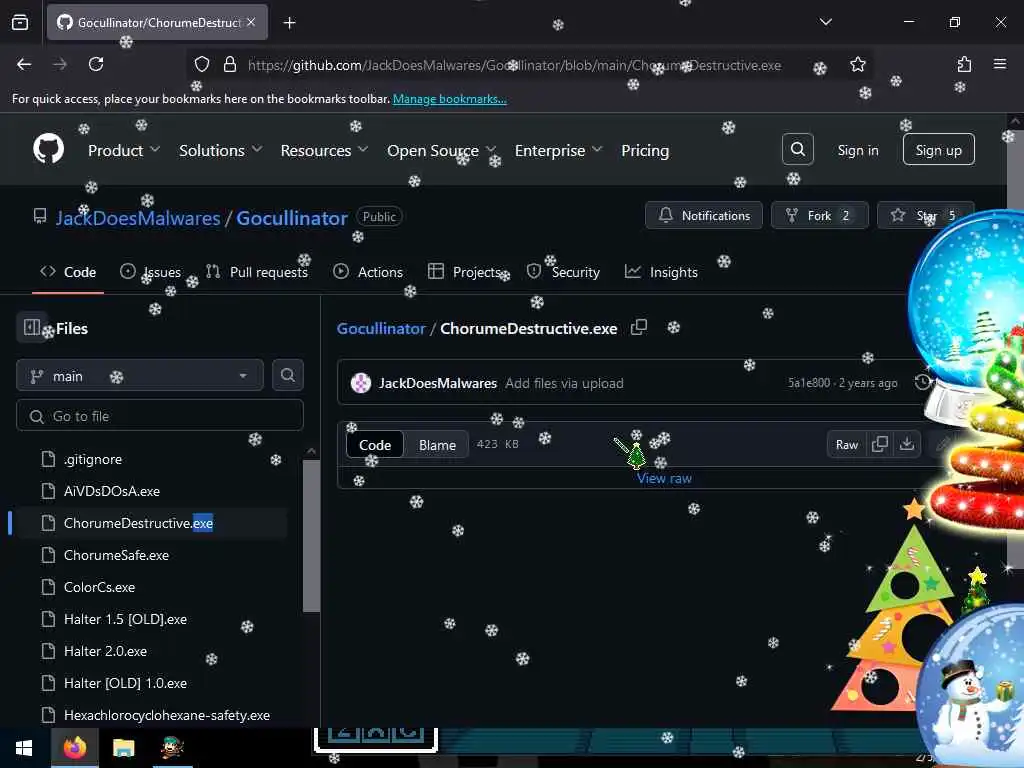Click commit hash 5a1e800
This screenshot has height=768, width=1024.
click(x=808, y=383)
